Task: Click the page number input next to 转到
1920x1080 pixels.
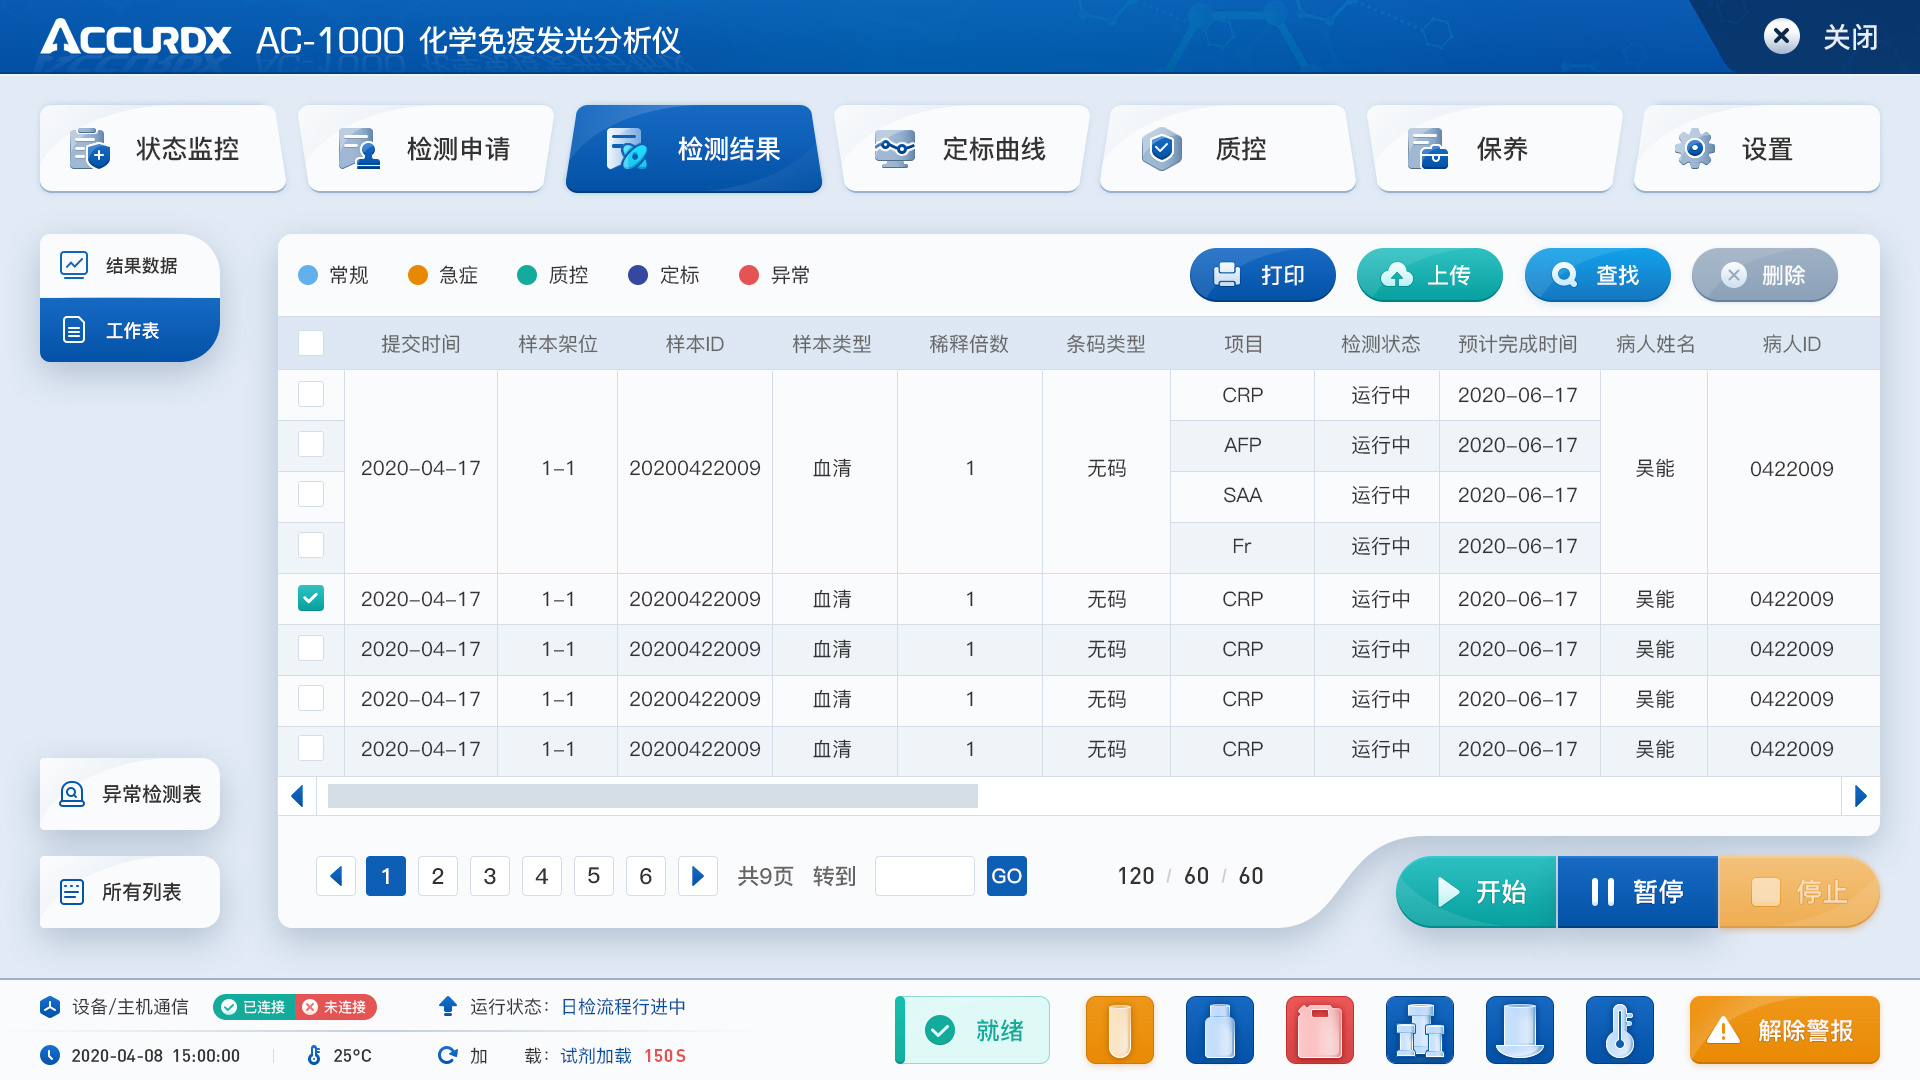Action: (923, 875)
